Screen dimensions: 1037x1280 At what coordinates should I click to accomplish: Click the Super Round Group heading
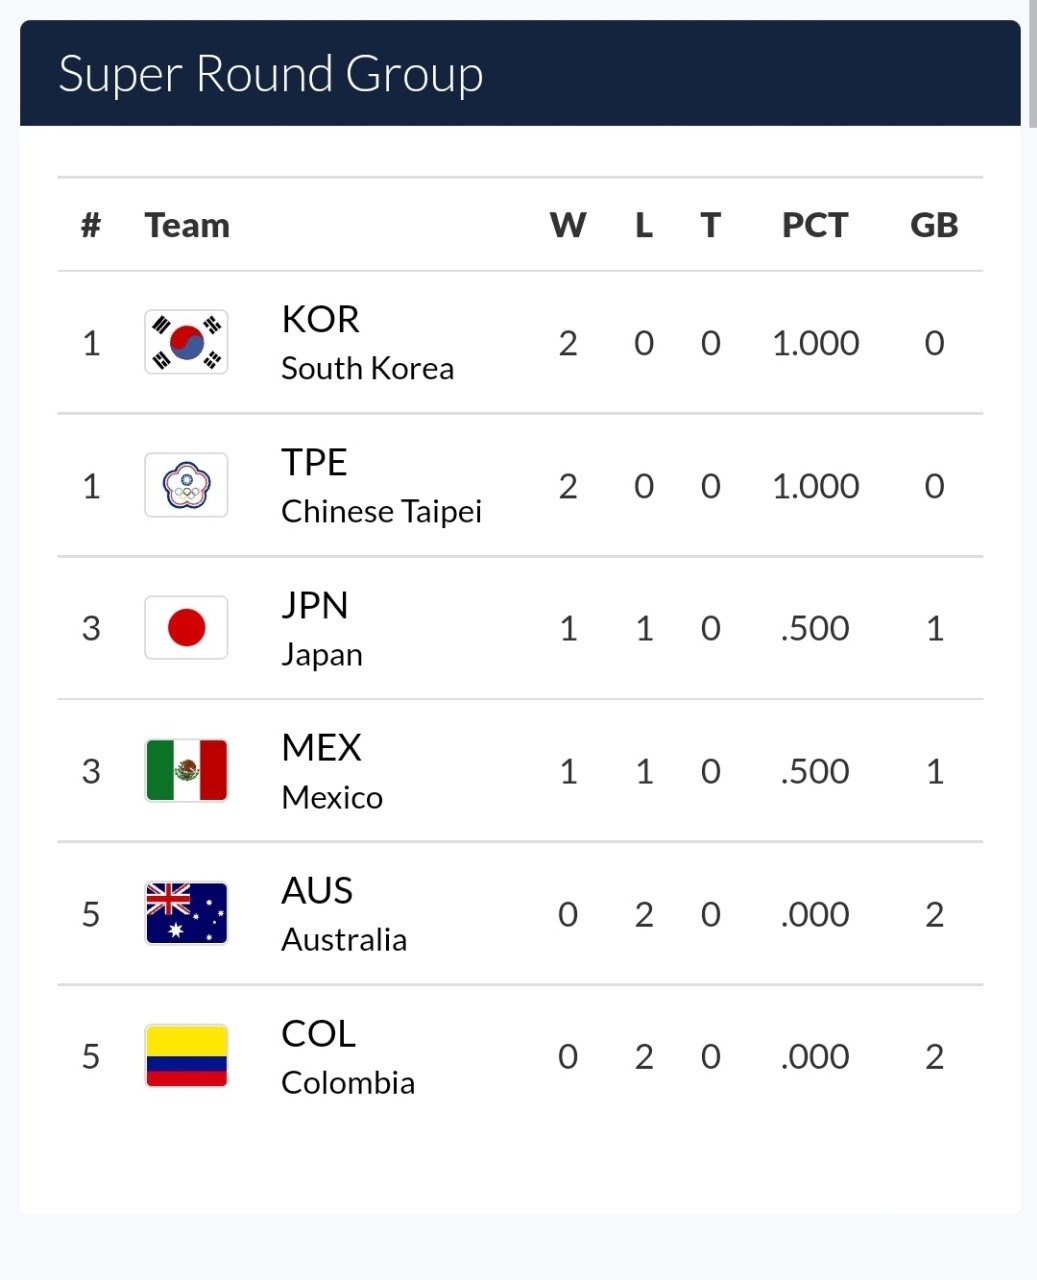click(271, 74)
